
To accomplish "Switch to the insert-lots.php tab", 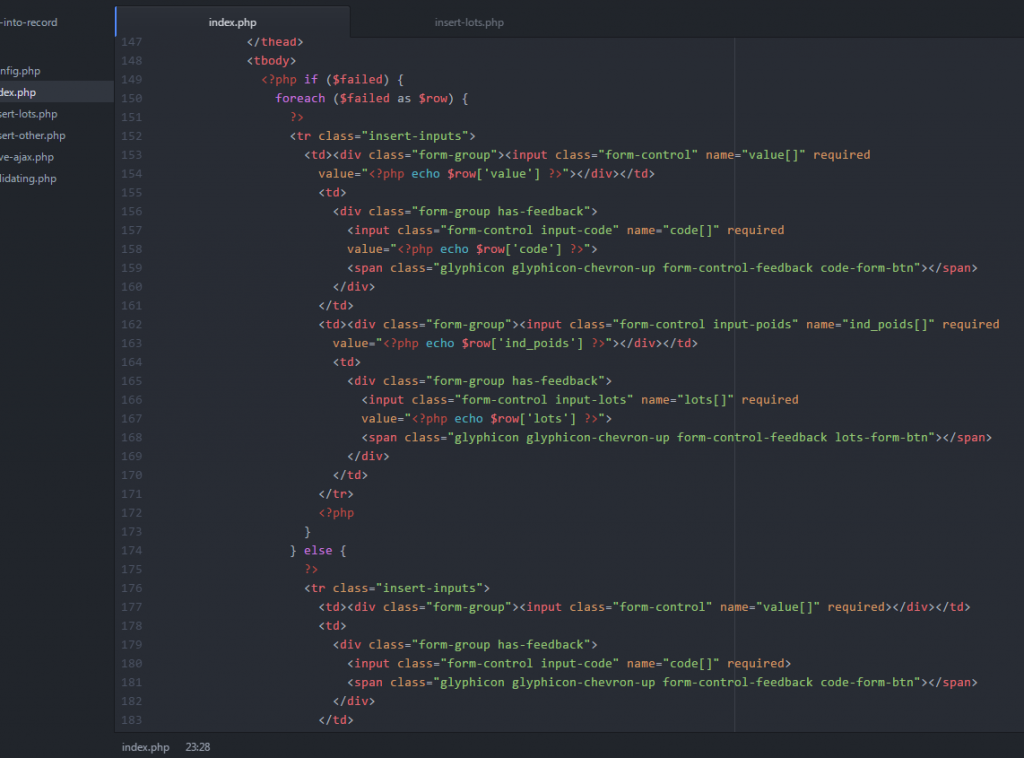I will 468,21.
